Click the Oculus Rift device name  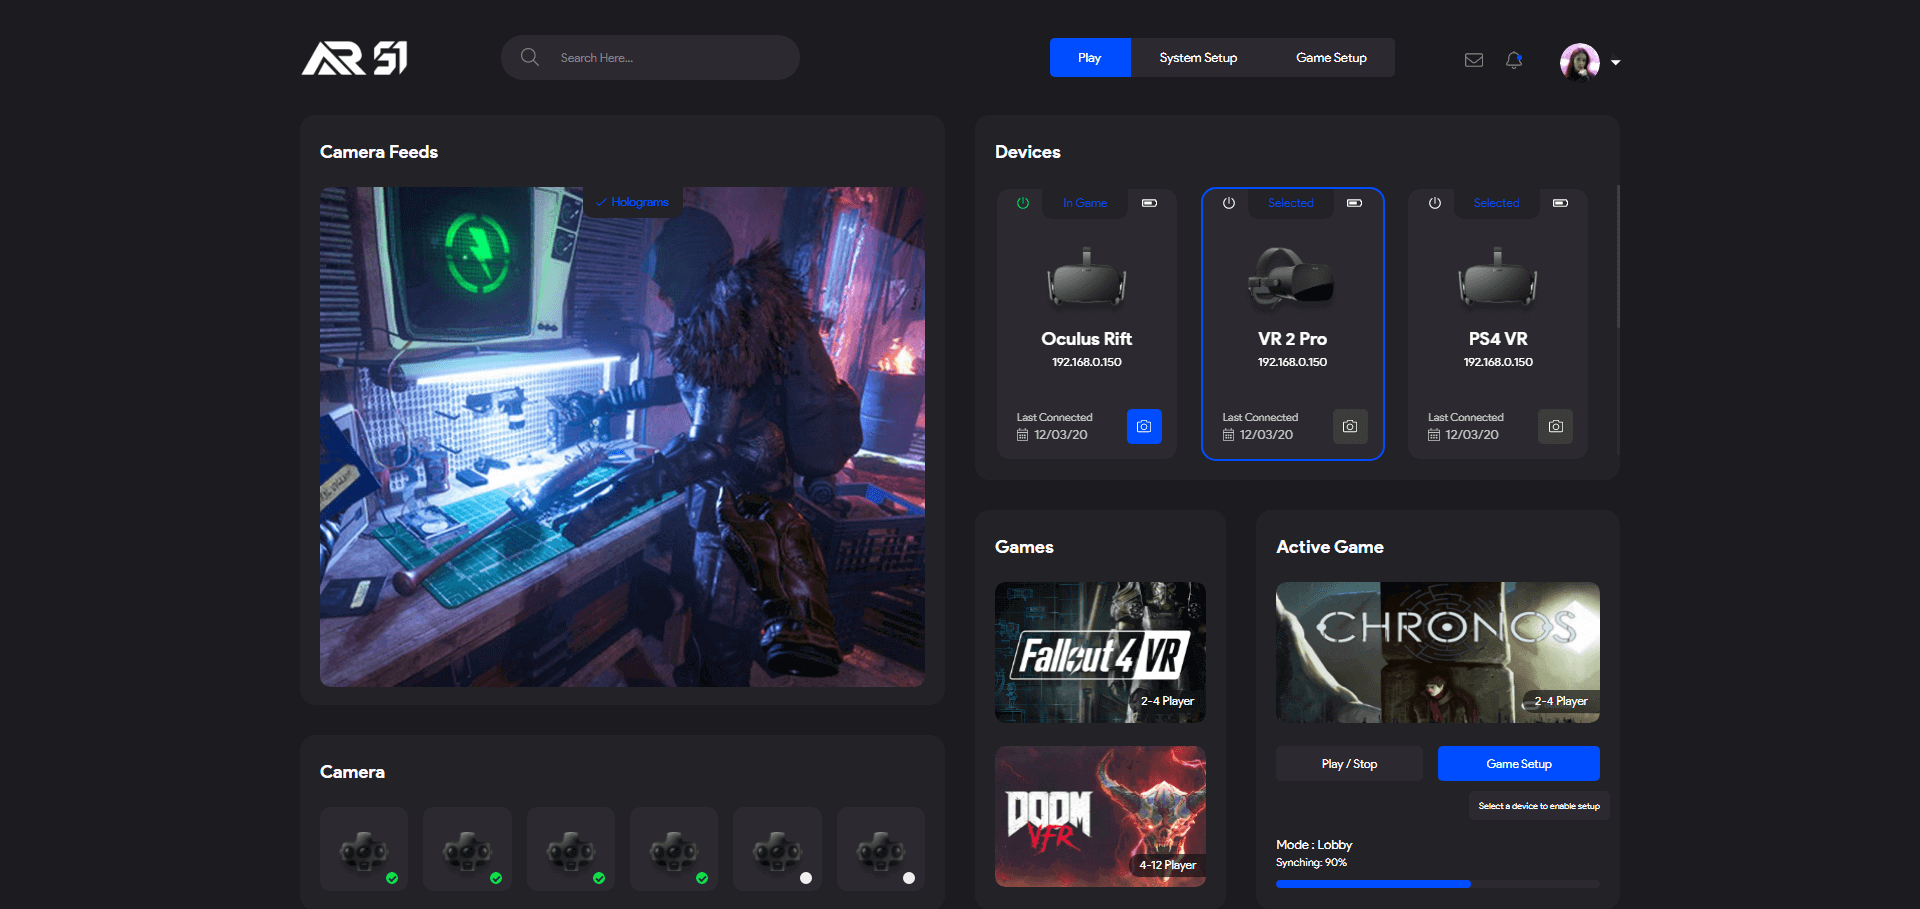[x=1087, y=339]
